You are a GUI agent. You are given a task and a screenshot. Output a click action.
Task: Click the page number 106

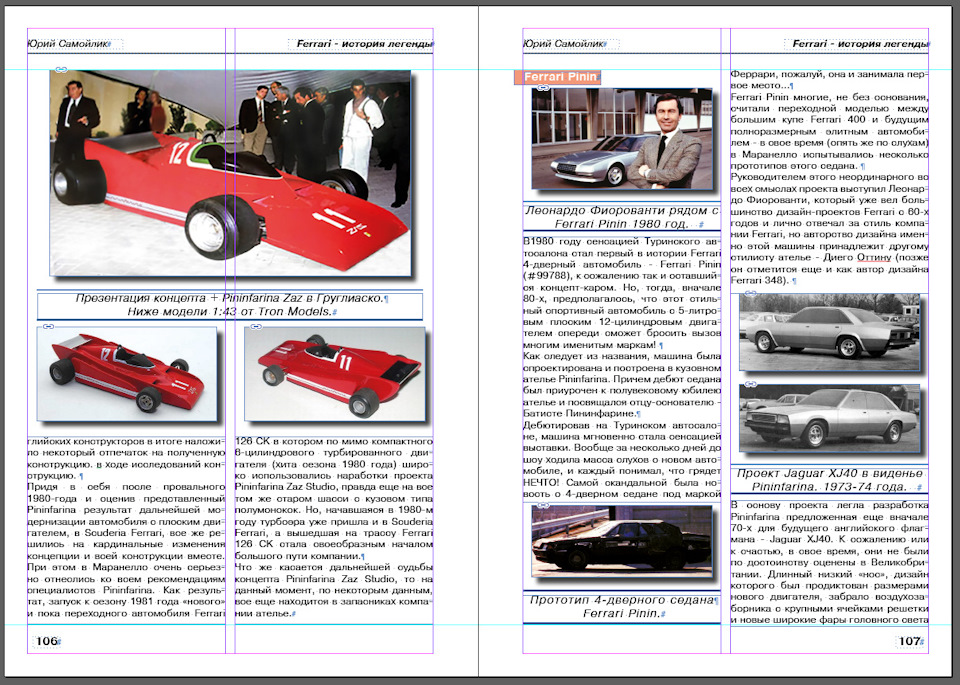(x=47, y=641)
